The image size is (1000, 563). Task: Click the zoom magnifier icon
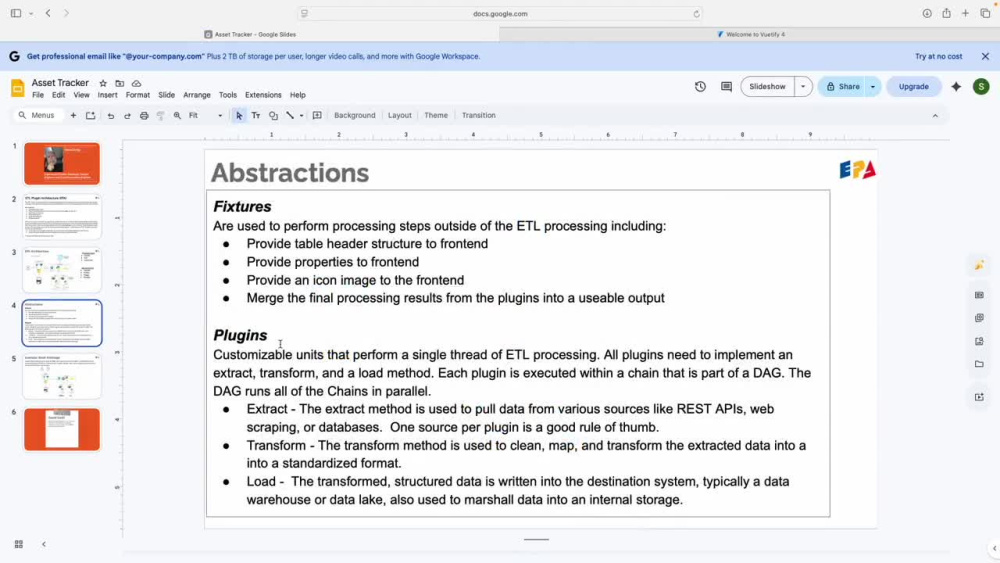[x=177, y=115]
